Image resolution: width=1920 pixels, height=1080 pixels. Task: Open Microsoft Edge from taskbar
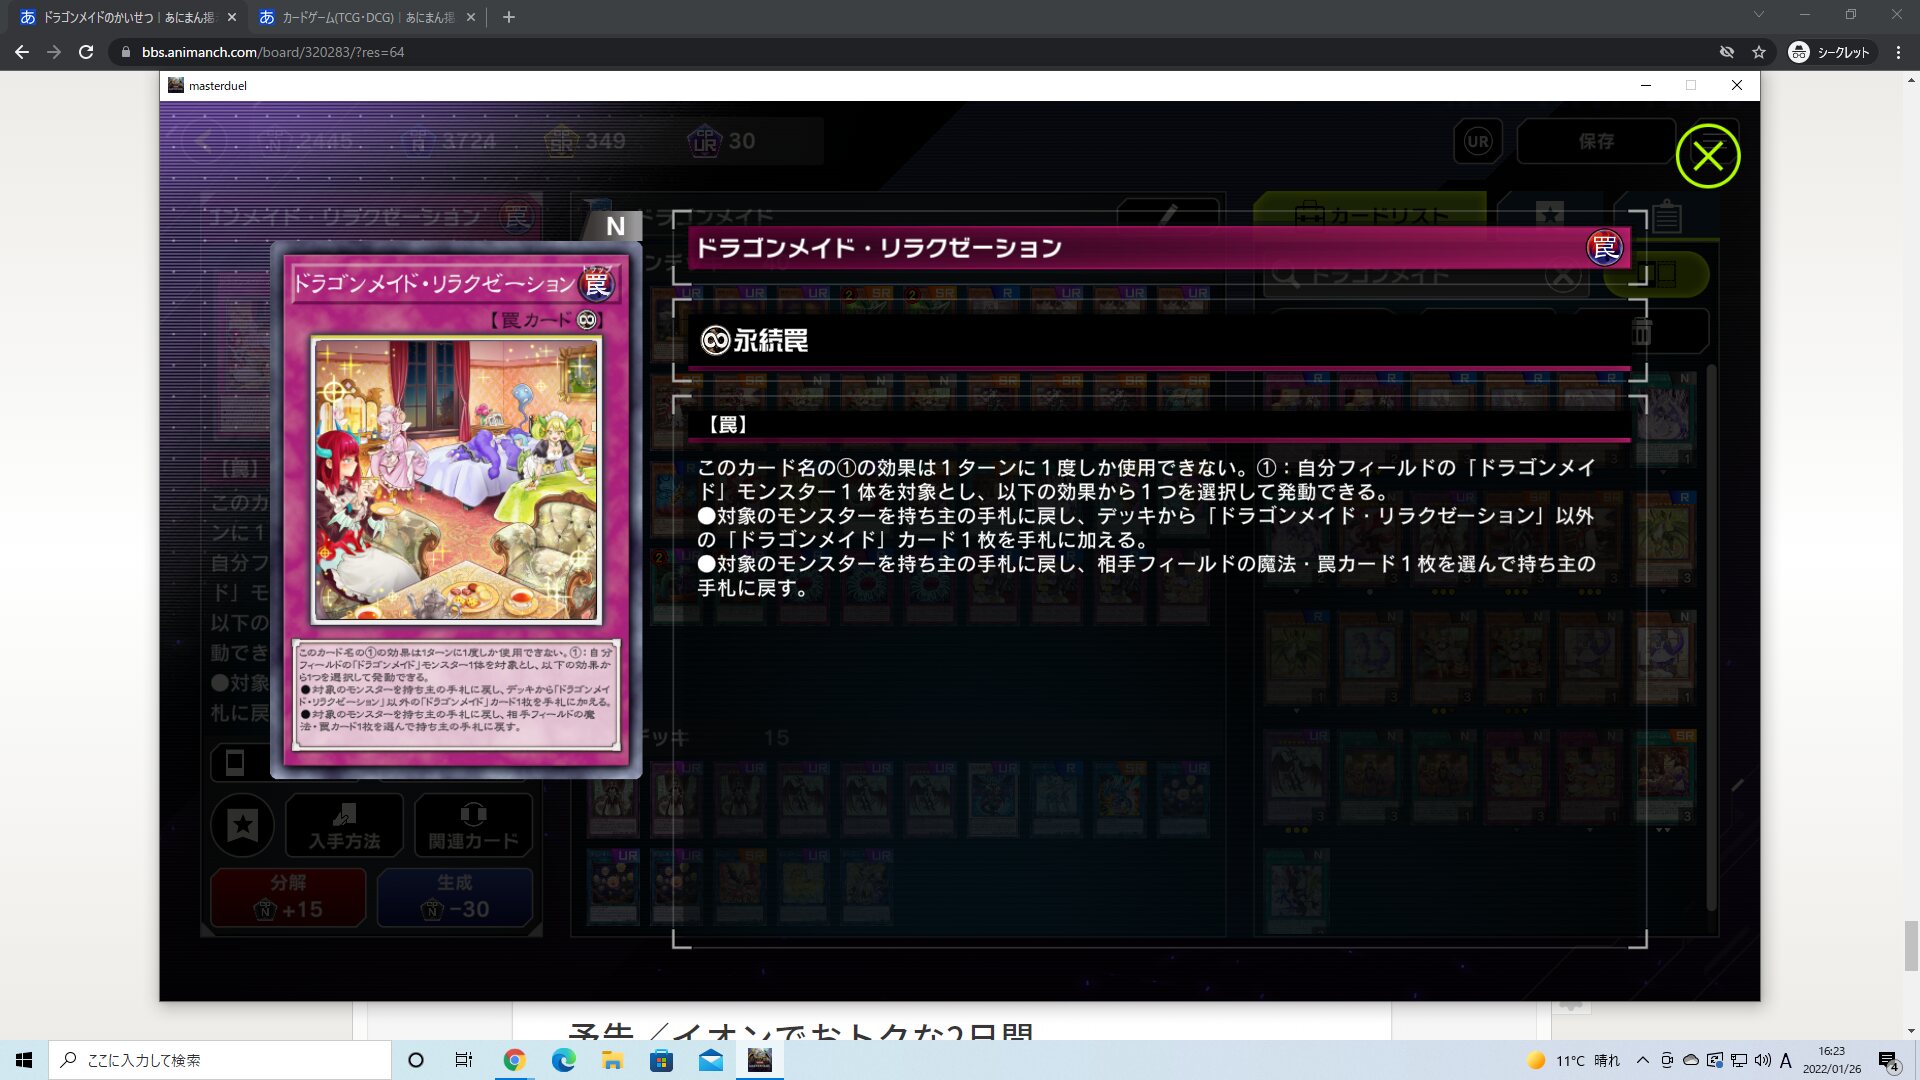(x=563, y=1060)
